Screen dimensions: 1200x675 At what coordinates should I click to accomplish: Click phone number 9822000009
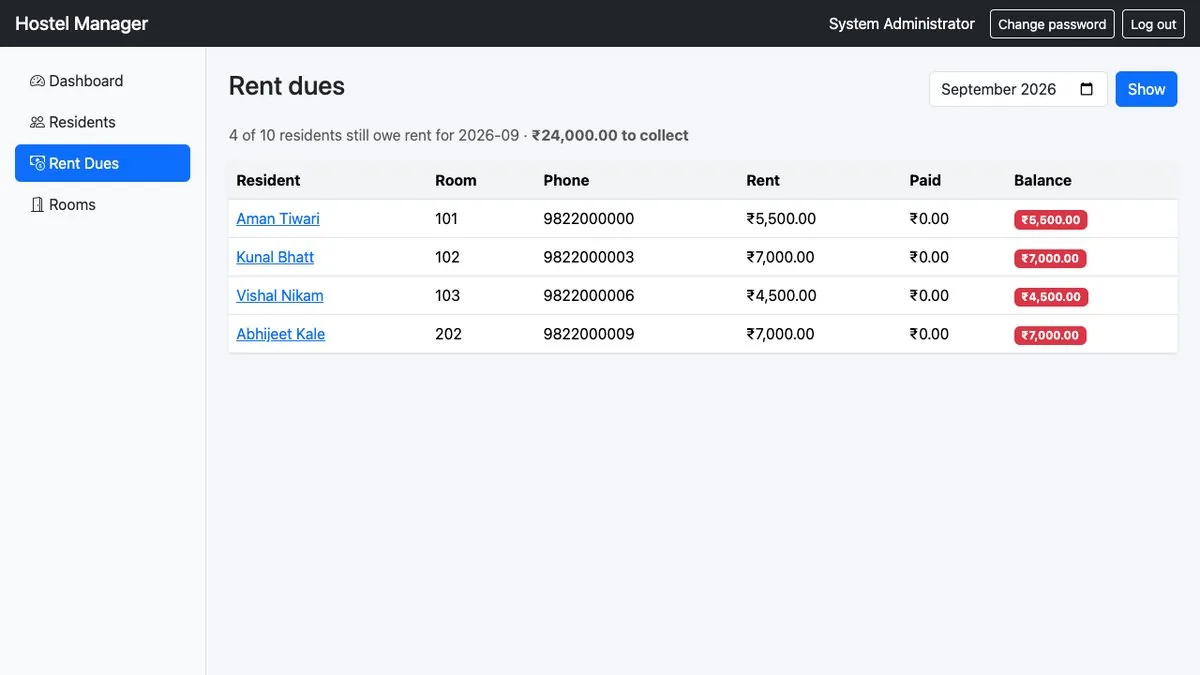pos(589,334)
